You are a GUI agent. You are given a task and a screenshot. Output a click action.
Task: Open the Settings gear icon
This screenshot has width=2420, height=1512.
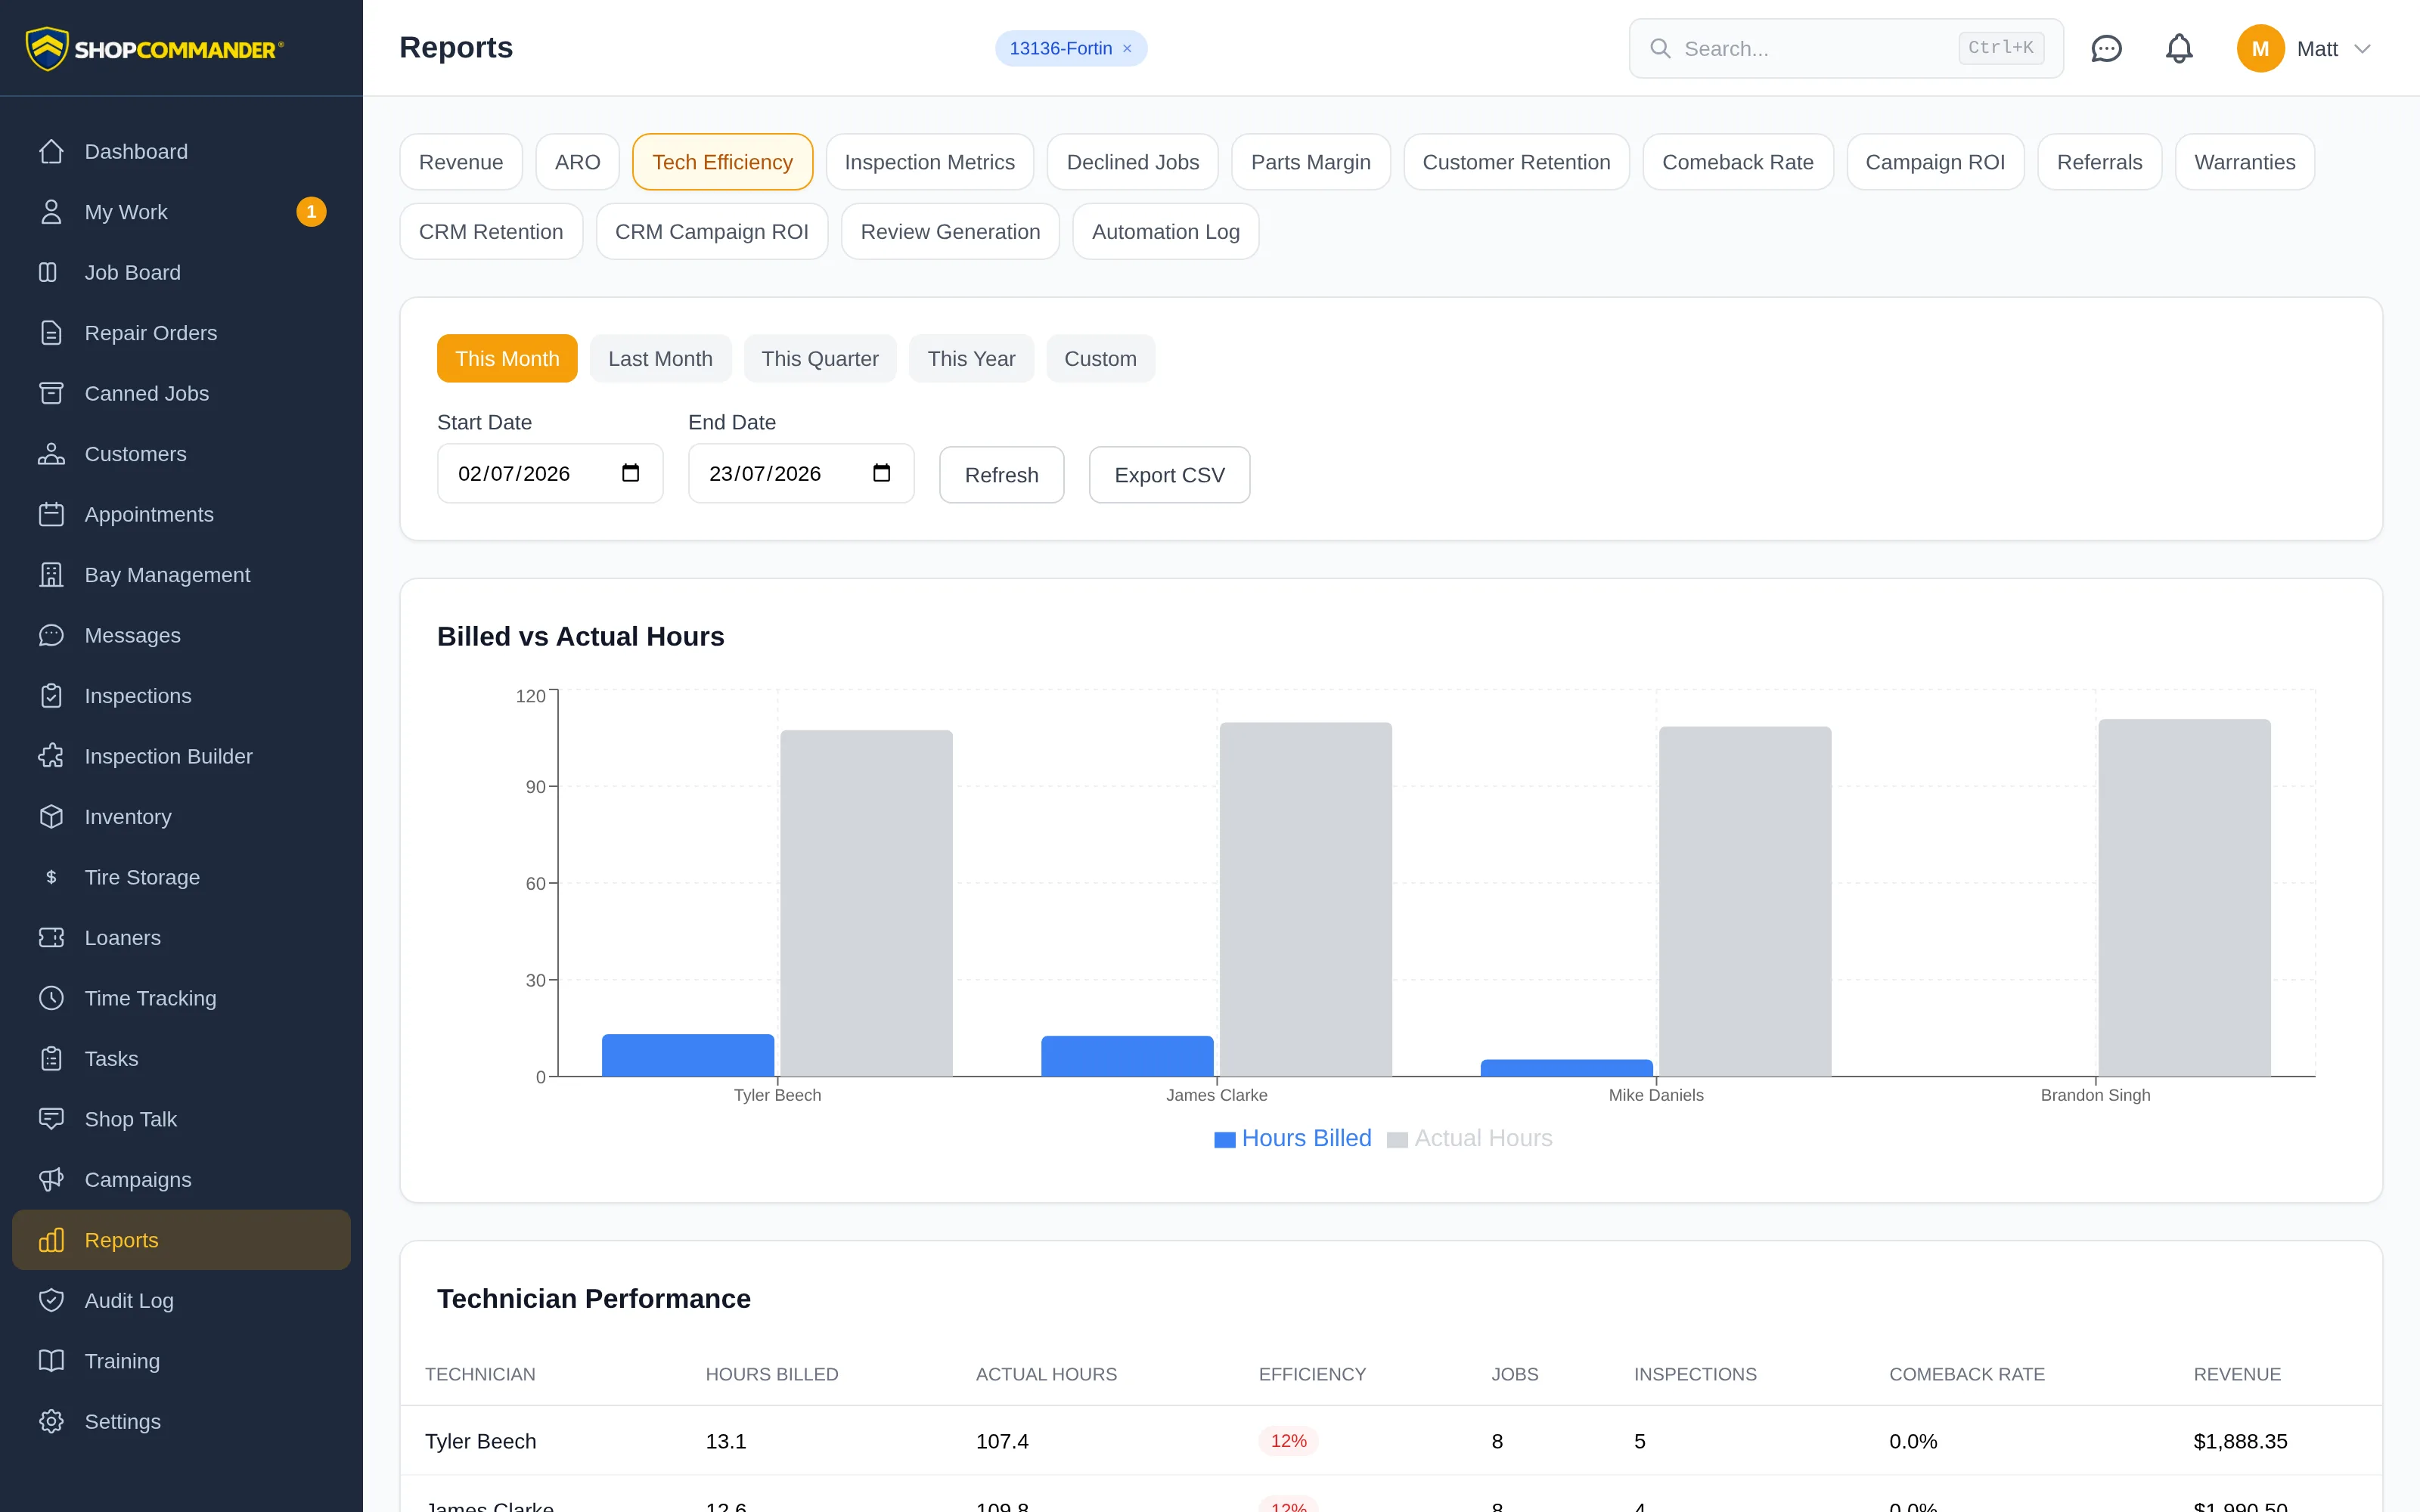point(51,1421)
